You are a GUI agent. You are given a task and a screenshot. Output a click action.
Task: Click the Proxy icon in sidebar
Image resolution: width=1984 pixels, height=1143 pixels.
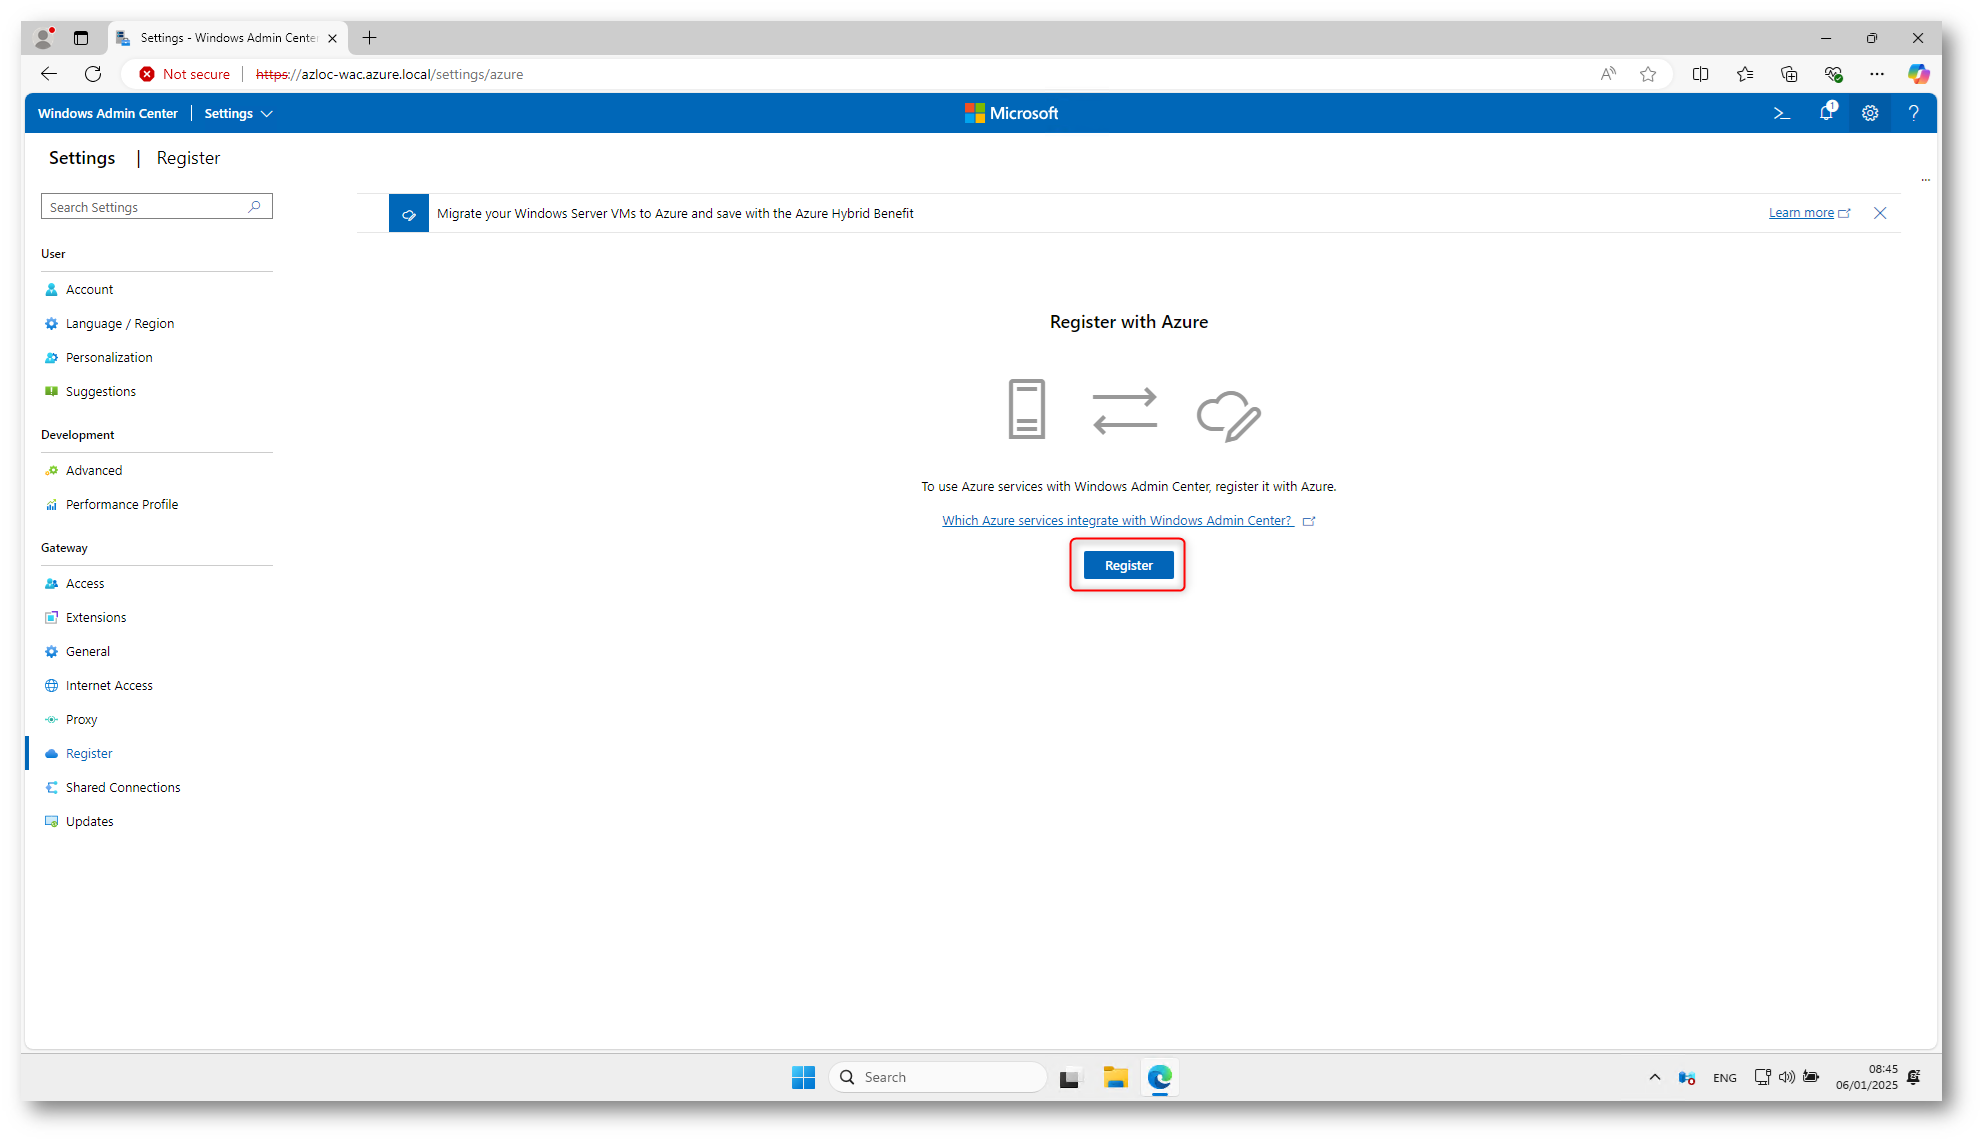point(51,720)
